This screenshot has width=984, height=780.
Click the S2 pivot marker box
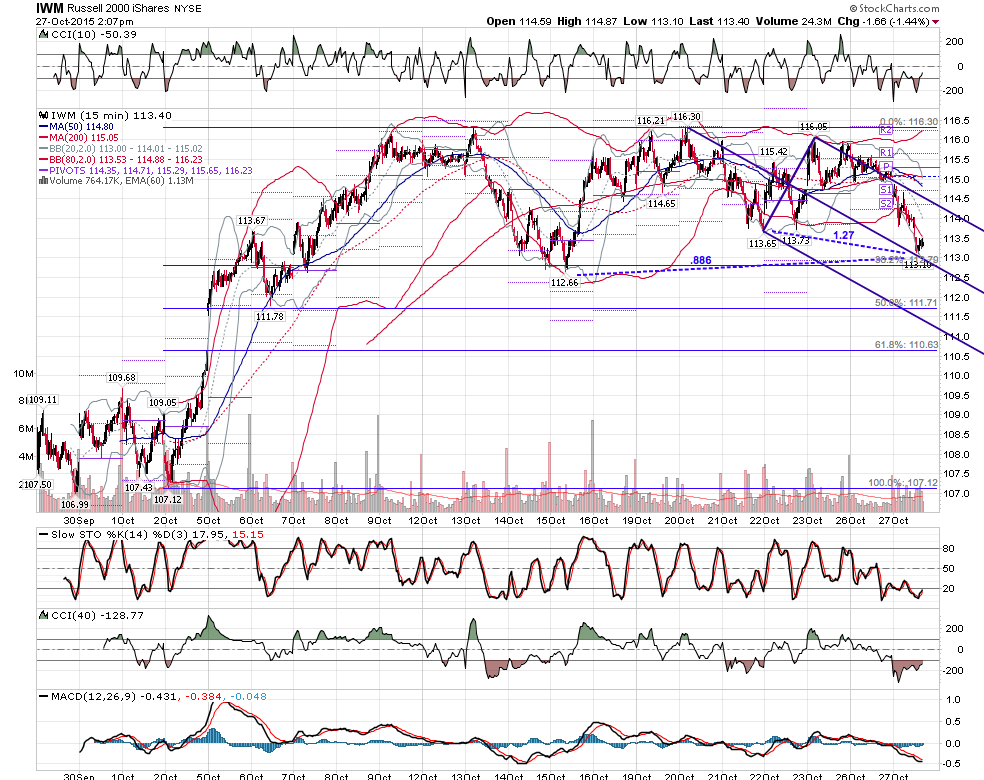885,203
